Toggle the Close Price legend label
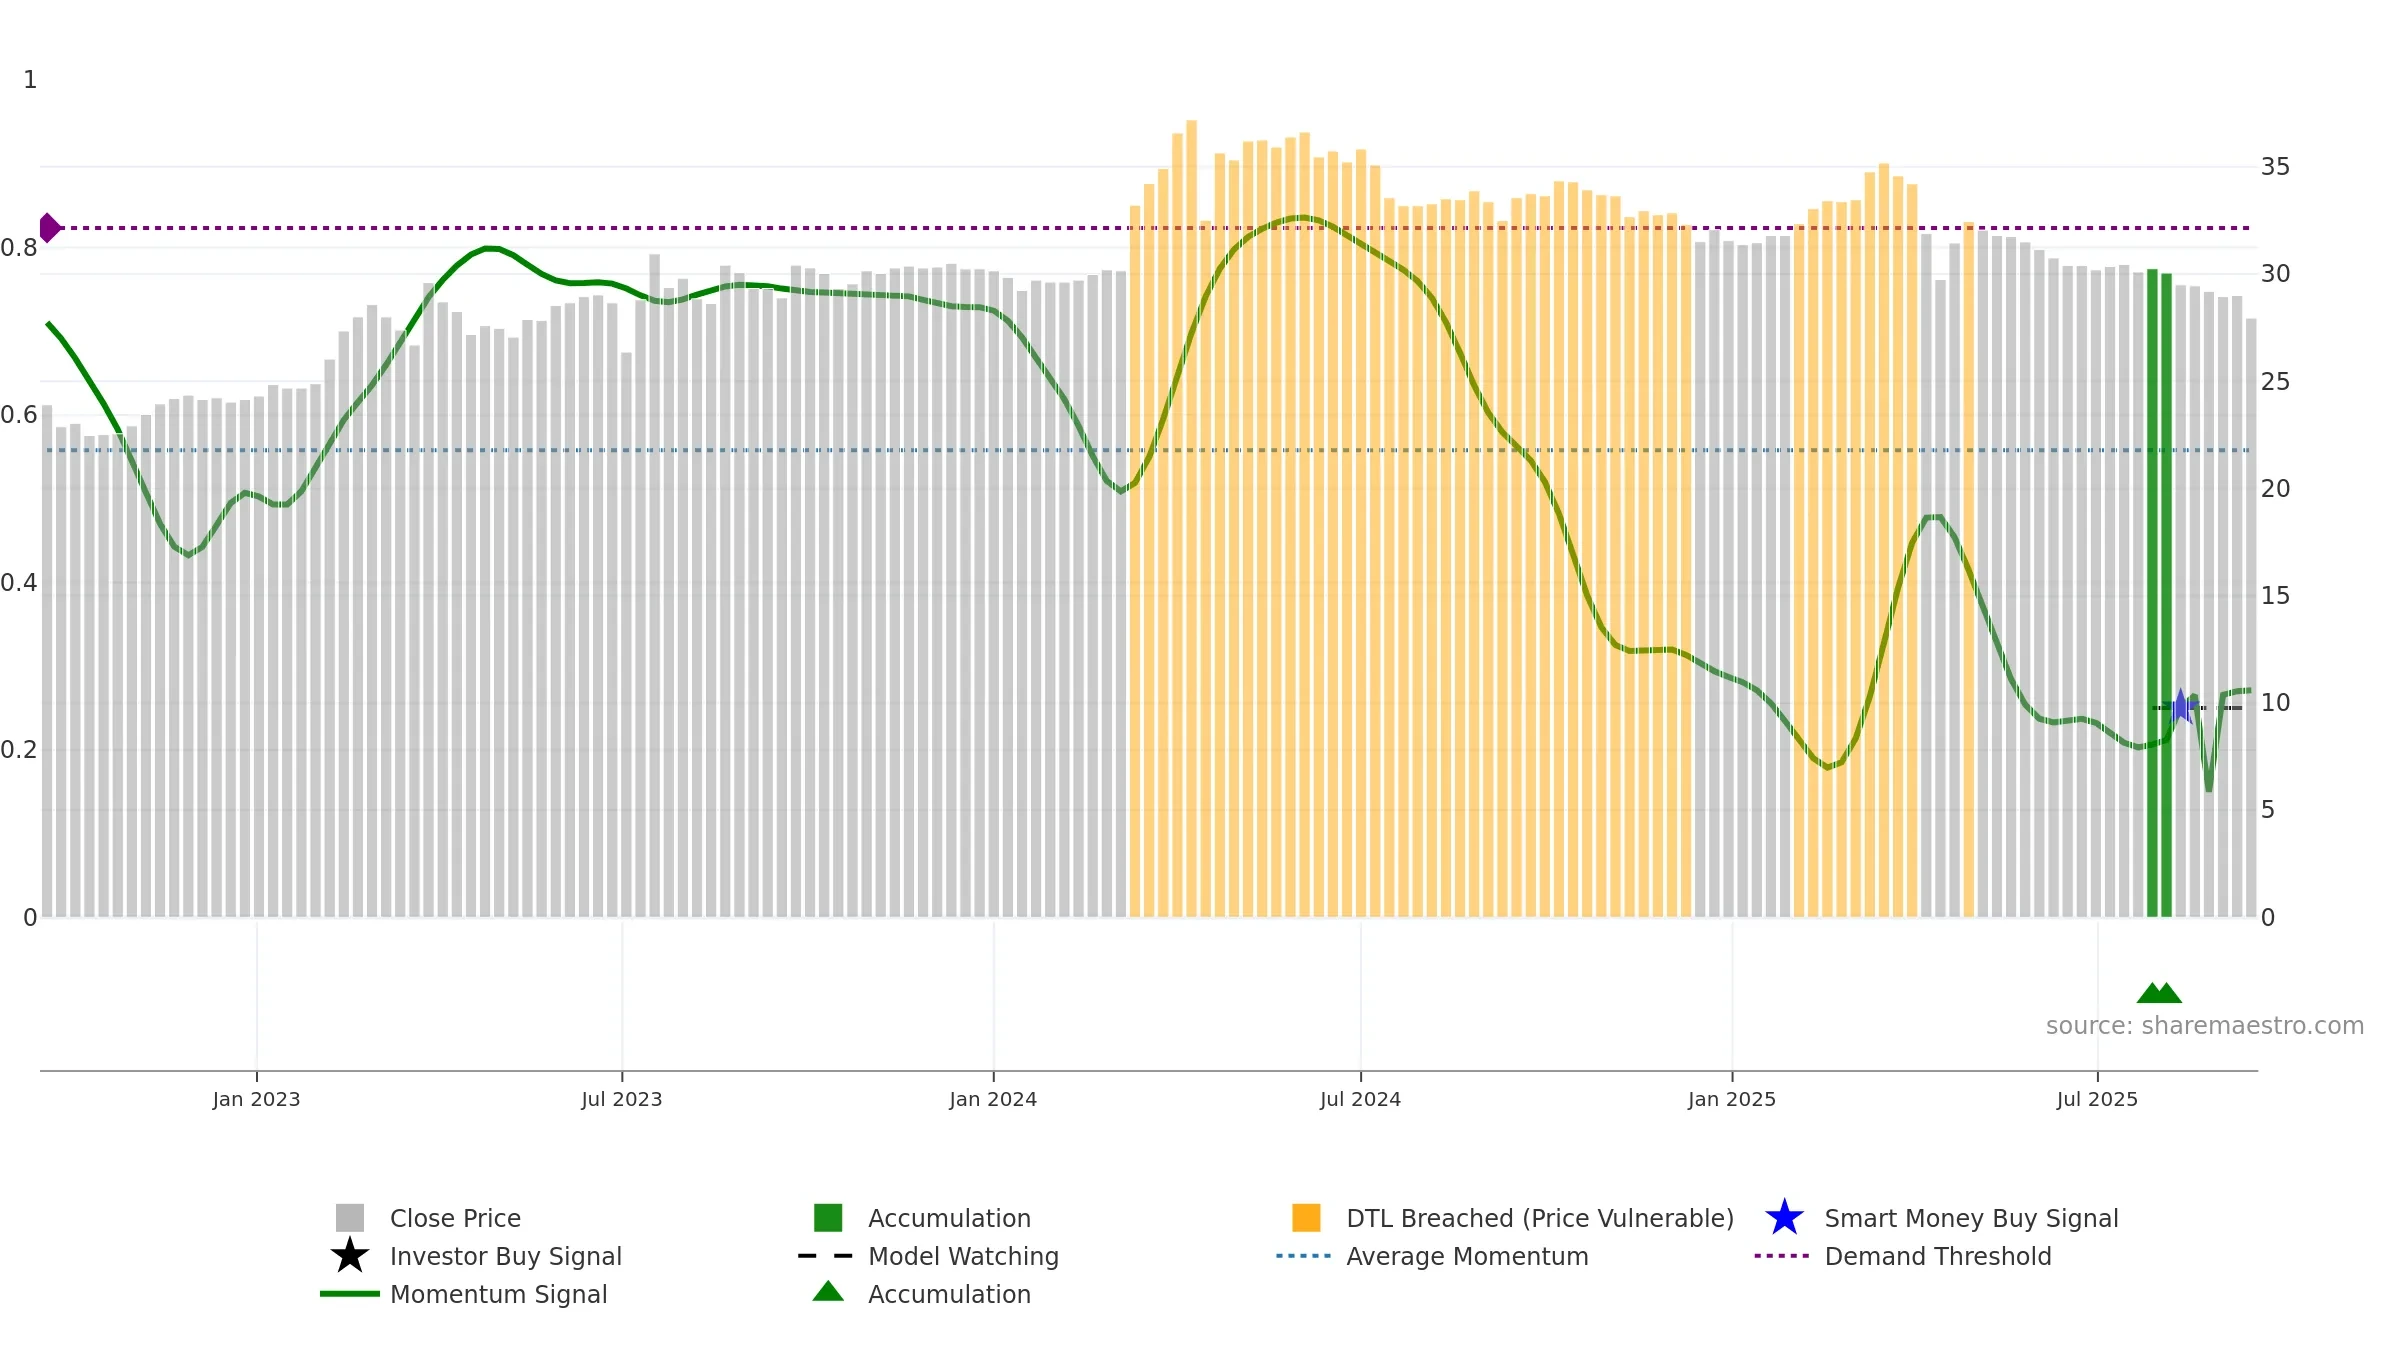This screenshot has height=1350, width=2400. [455, 1218]
